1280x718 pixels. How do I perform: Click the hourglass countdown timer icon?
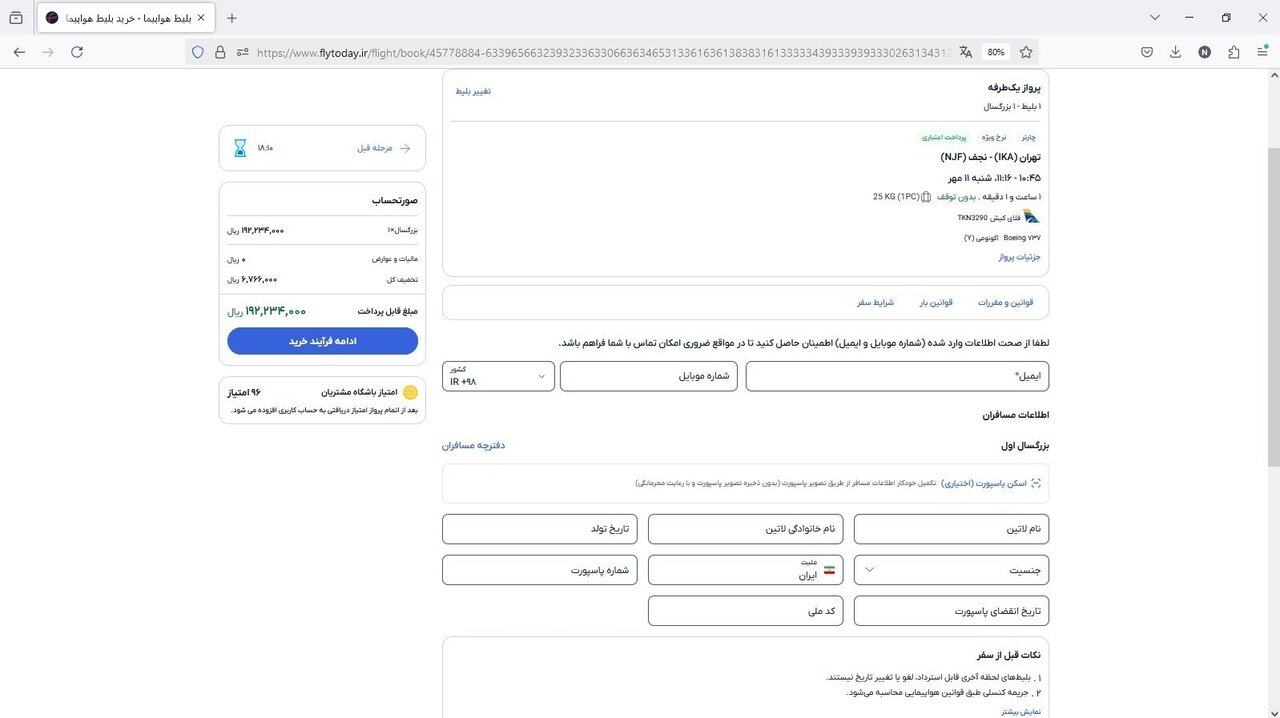click(240, 148)
